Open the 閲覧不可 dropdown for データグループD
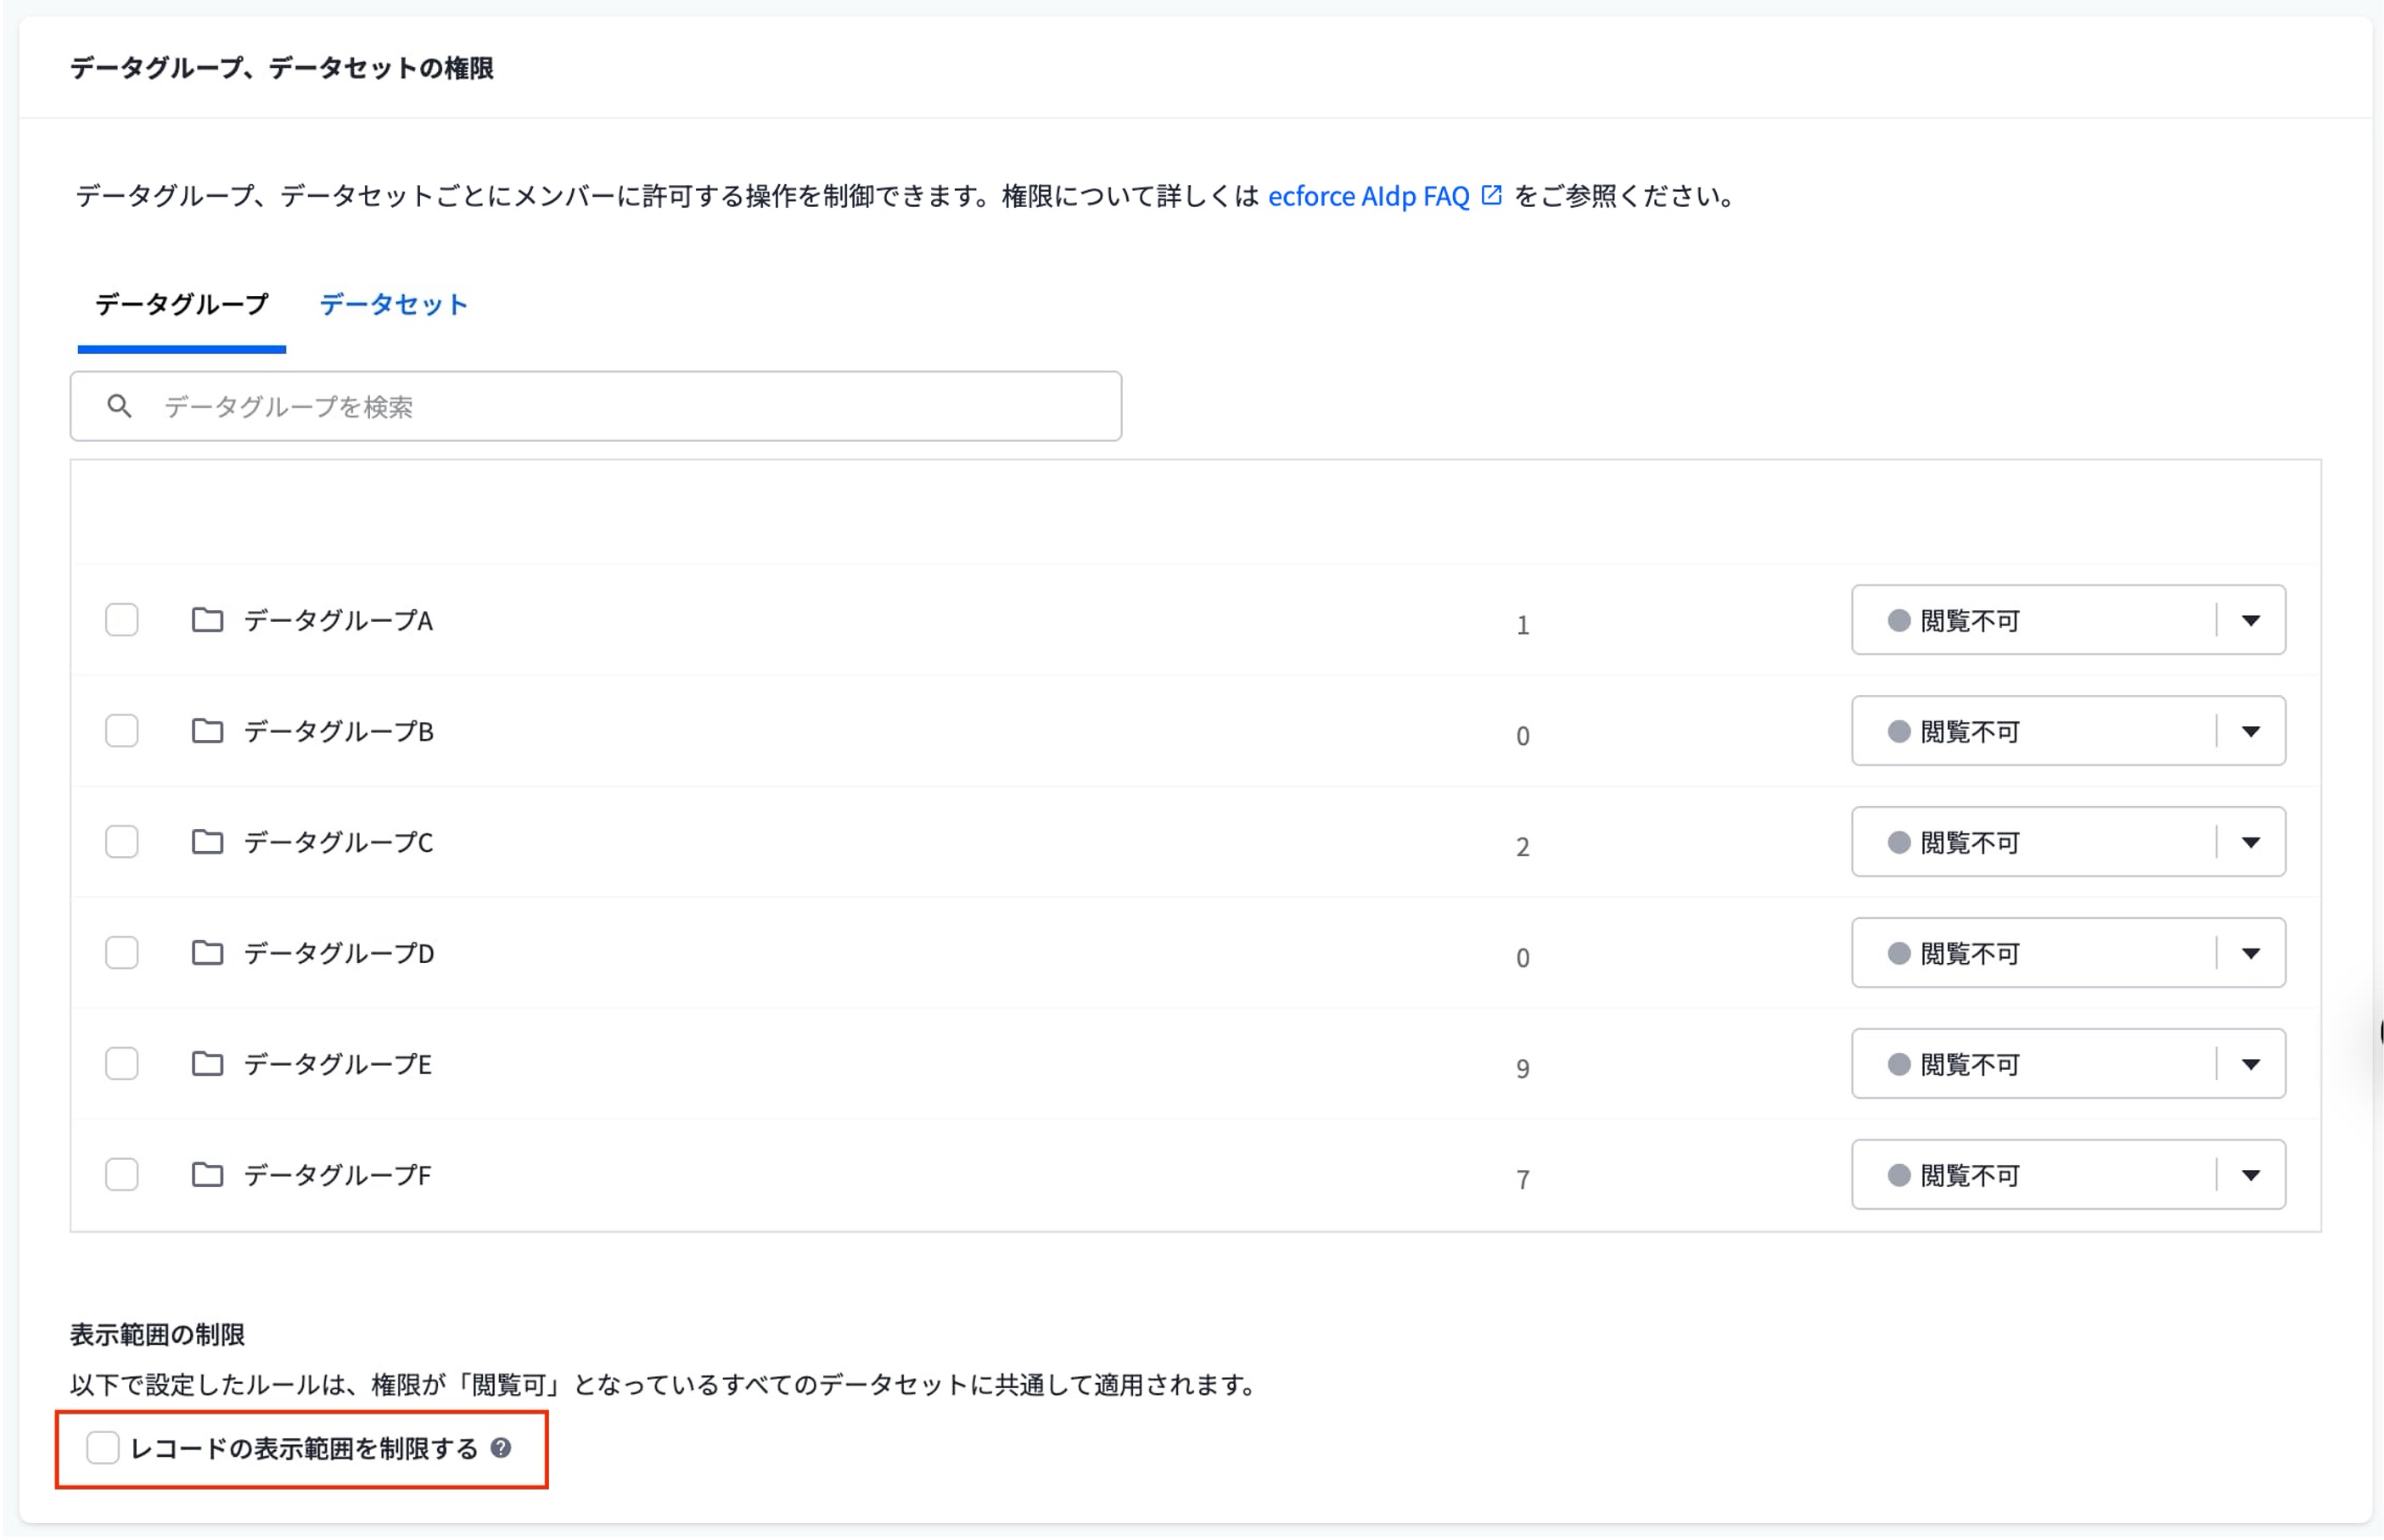Screen dimensions: 2384x1540 point(2068,953)
